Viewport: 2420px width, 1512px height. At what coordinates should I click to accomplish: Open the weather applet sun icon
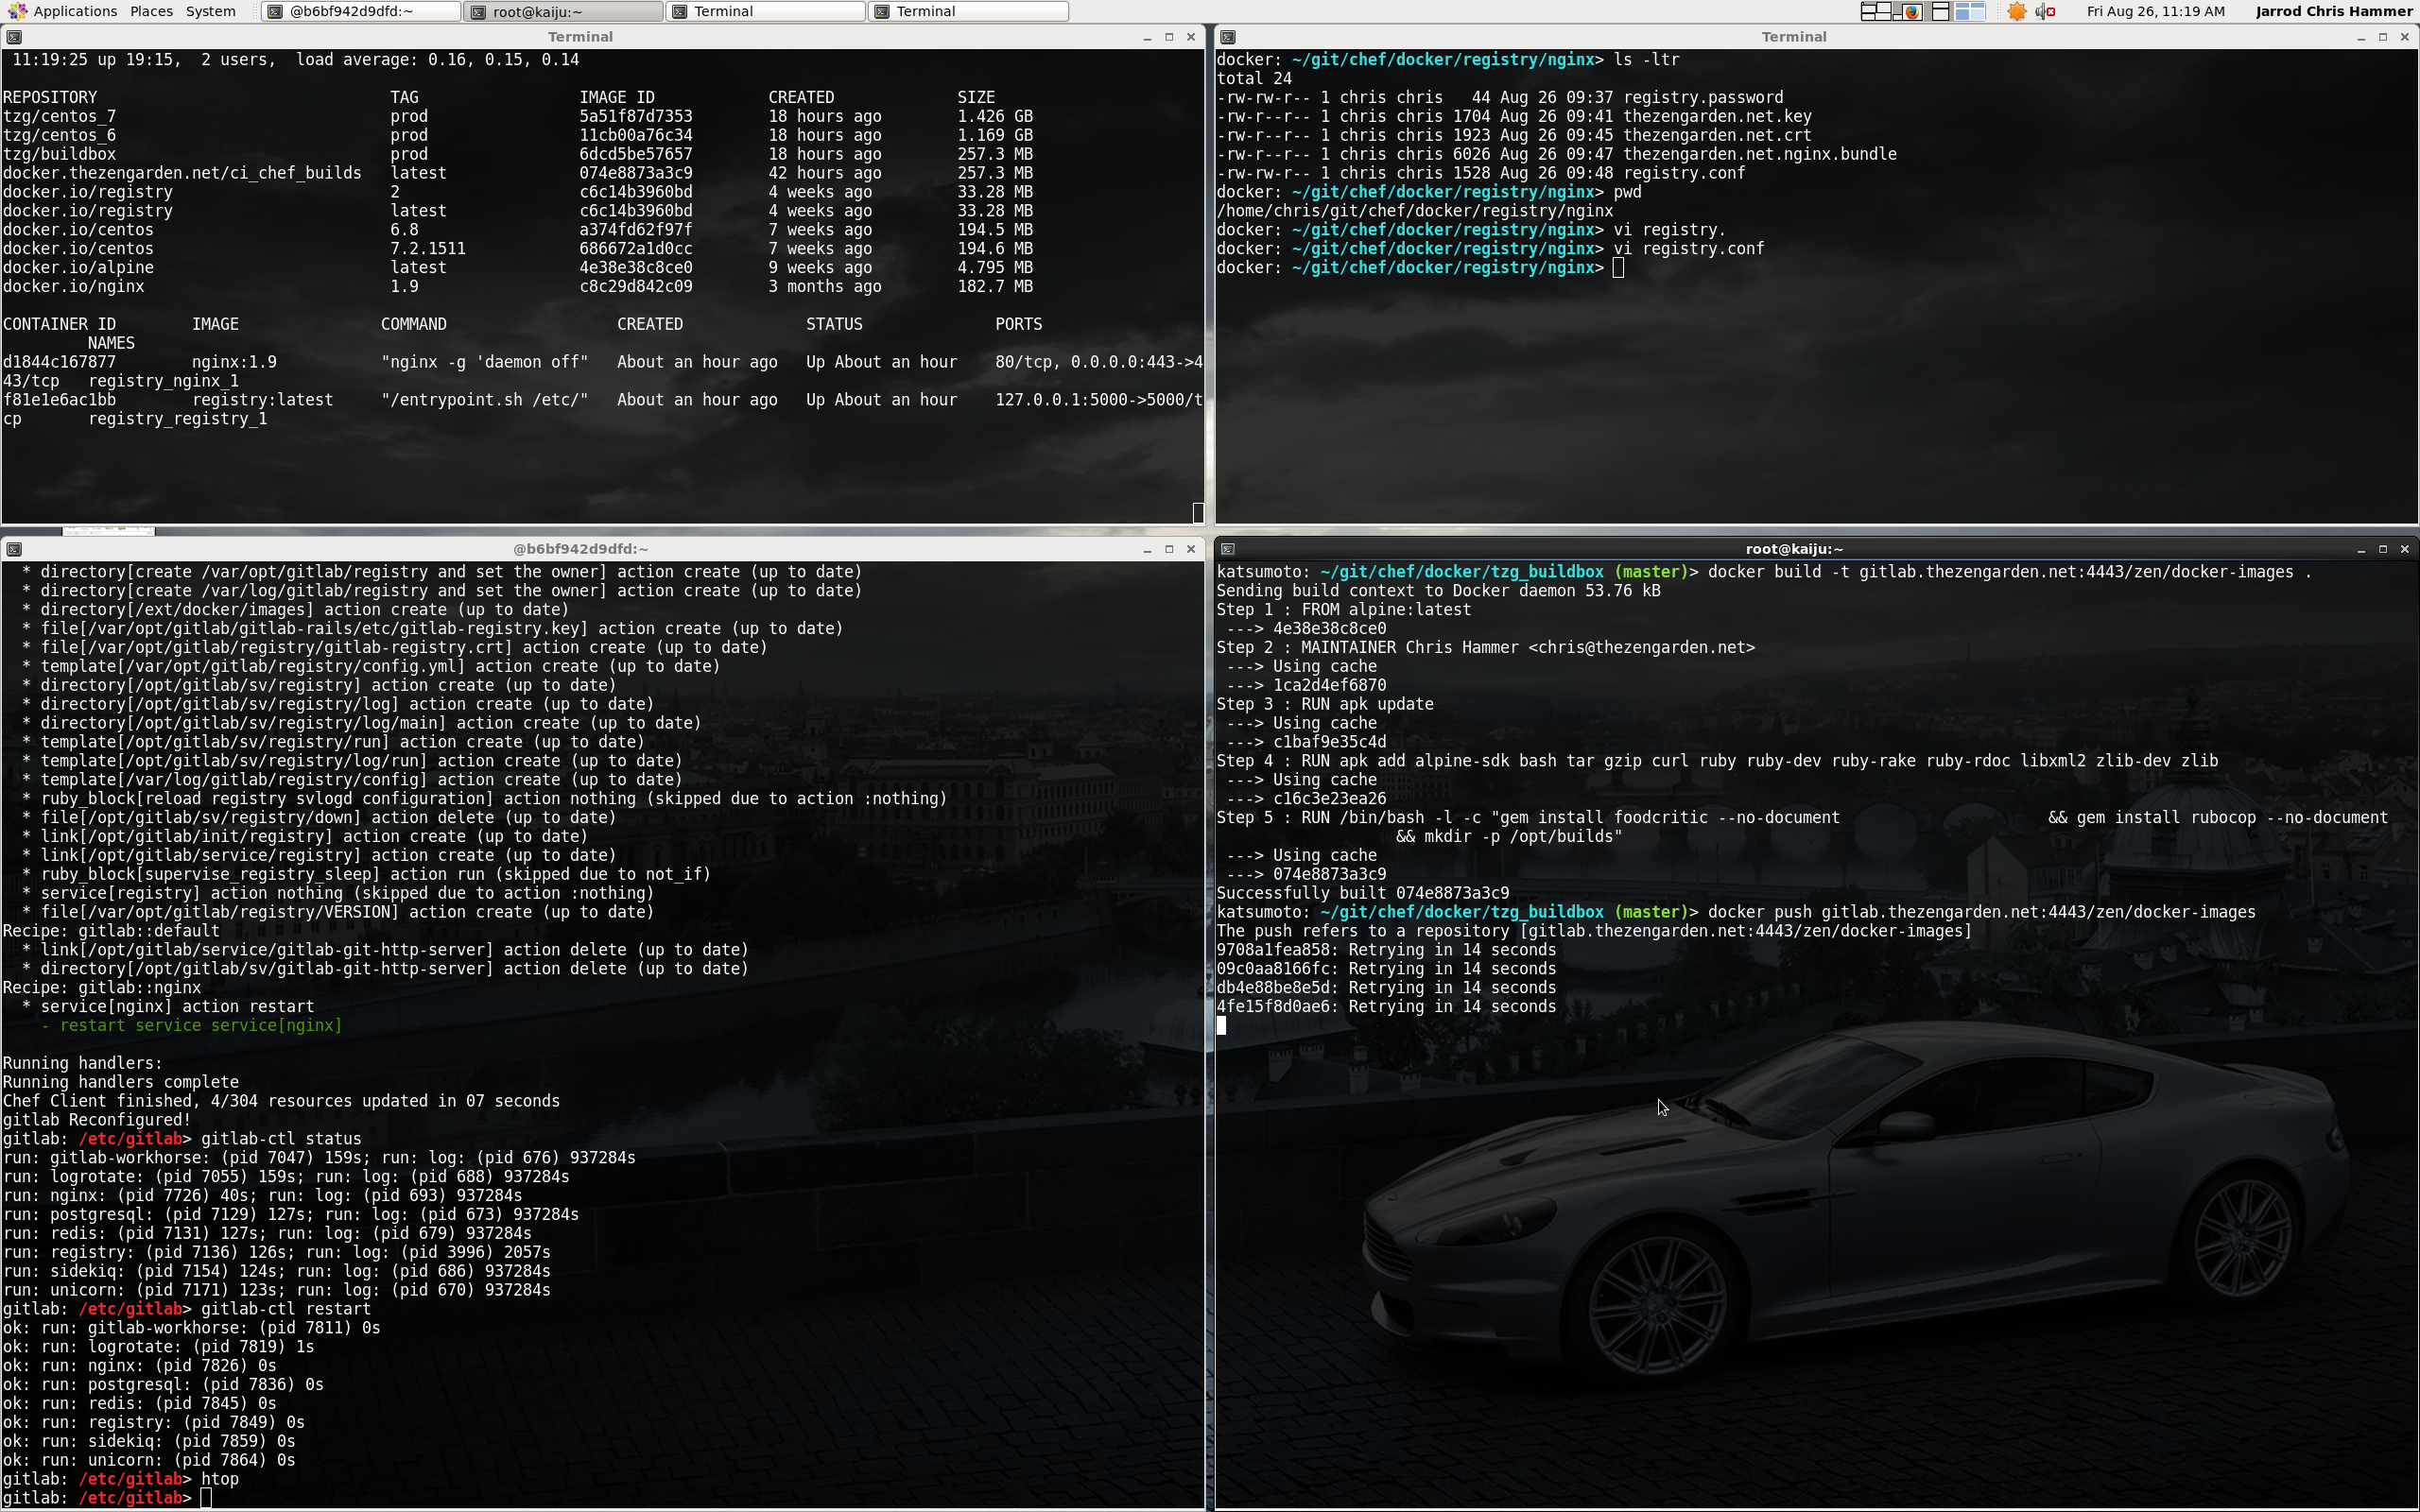tap(2017, 11)
